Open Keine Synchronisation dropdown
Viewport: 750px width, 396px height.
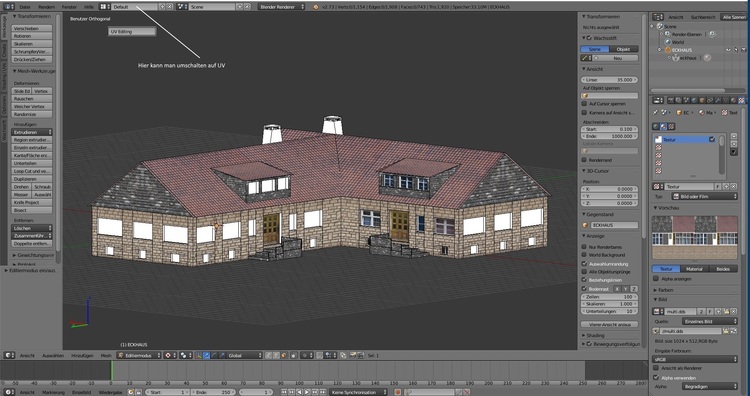[x=358, y=392]
